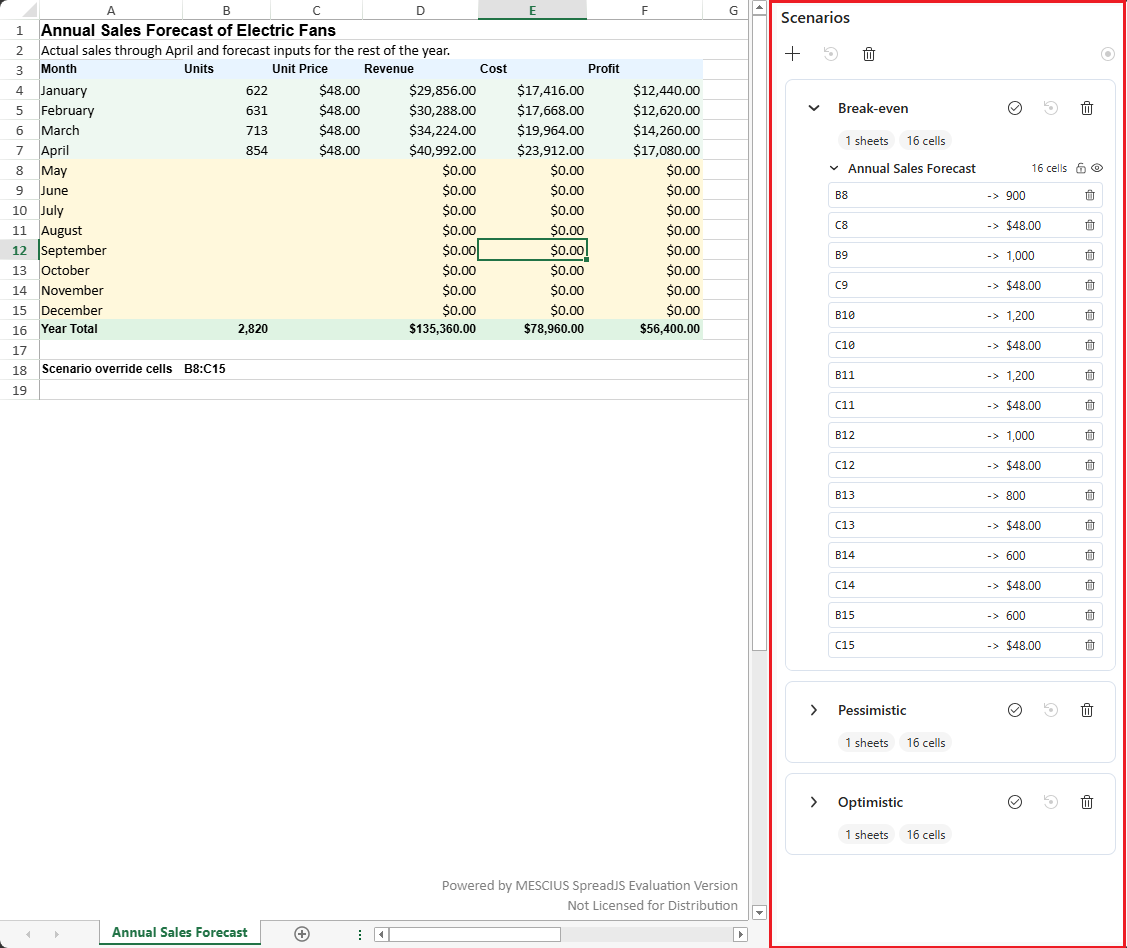Collapse the Annual Sales Forecast sheet group
The width and height of the screenshot is (1127, 948).
[834, 168]
